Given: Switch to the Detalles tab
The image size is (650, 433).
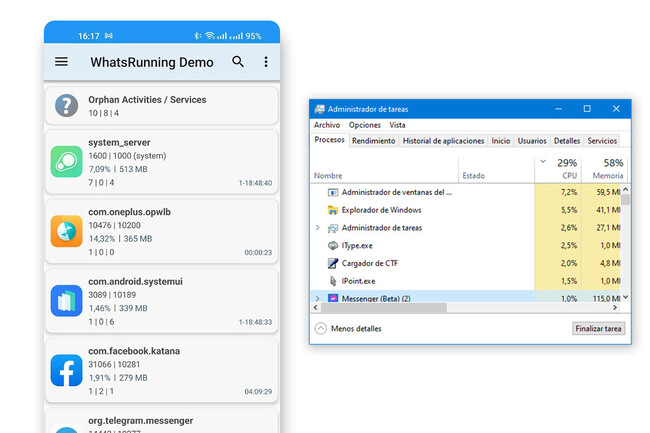Looking at the screenshot, I should tap(567, 141).
